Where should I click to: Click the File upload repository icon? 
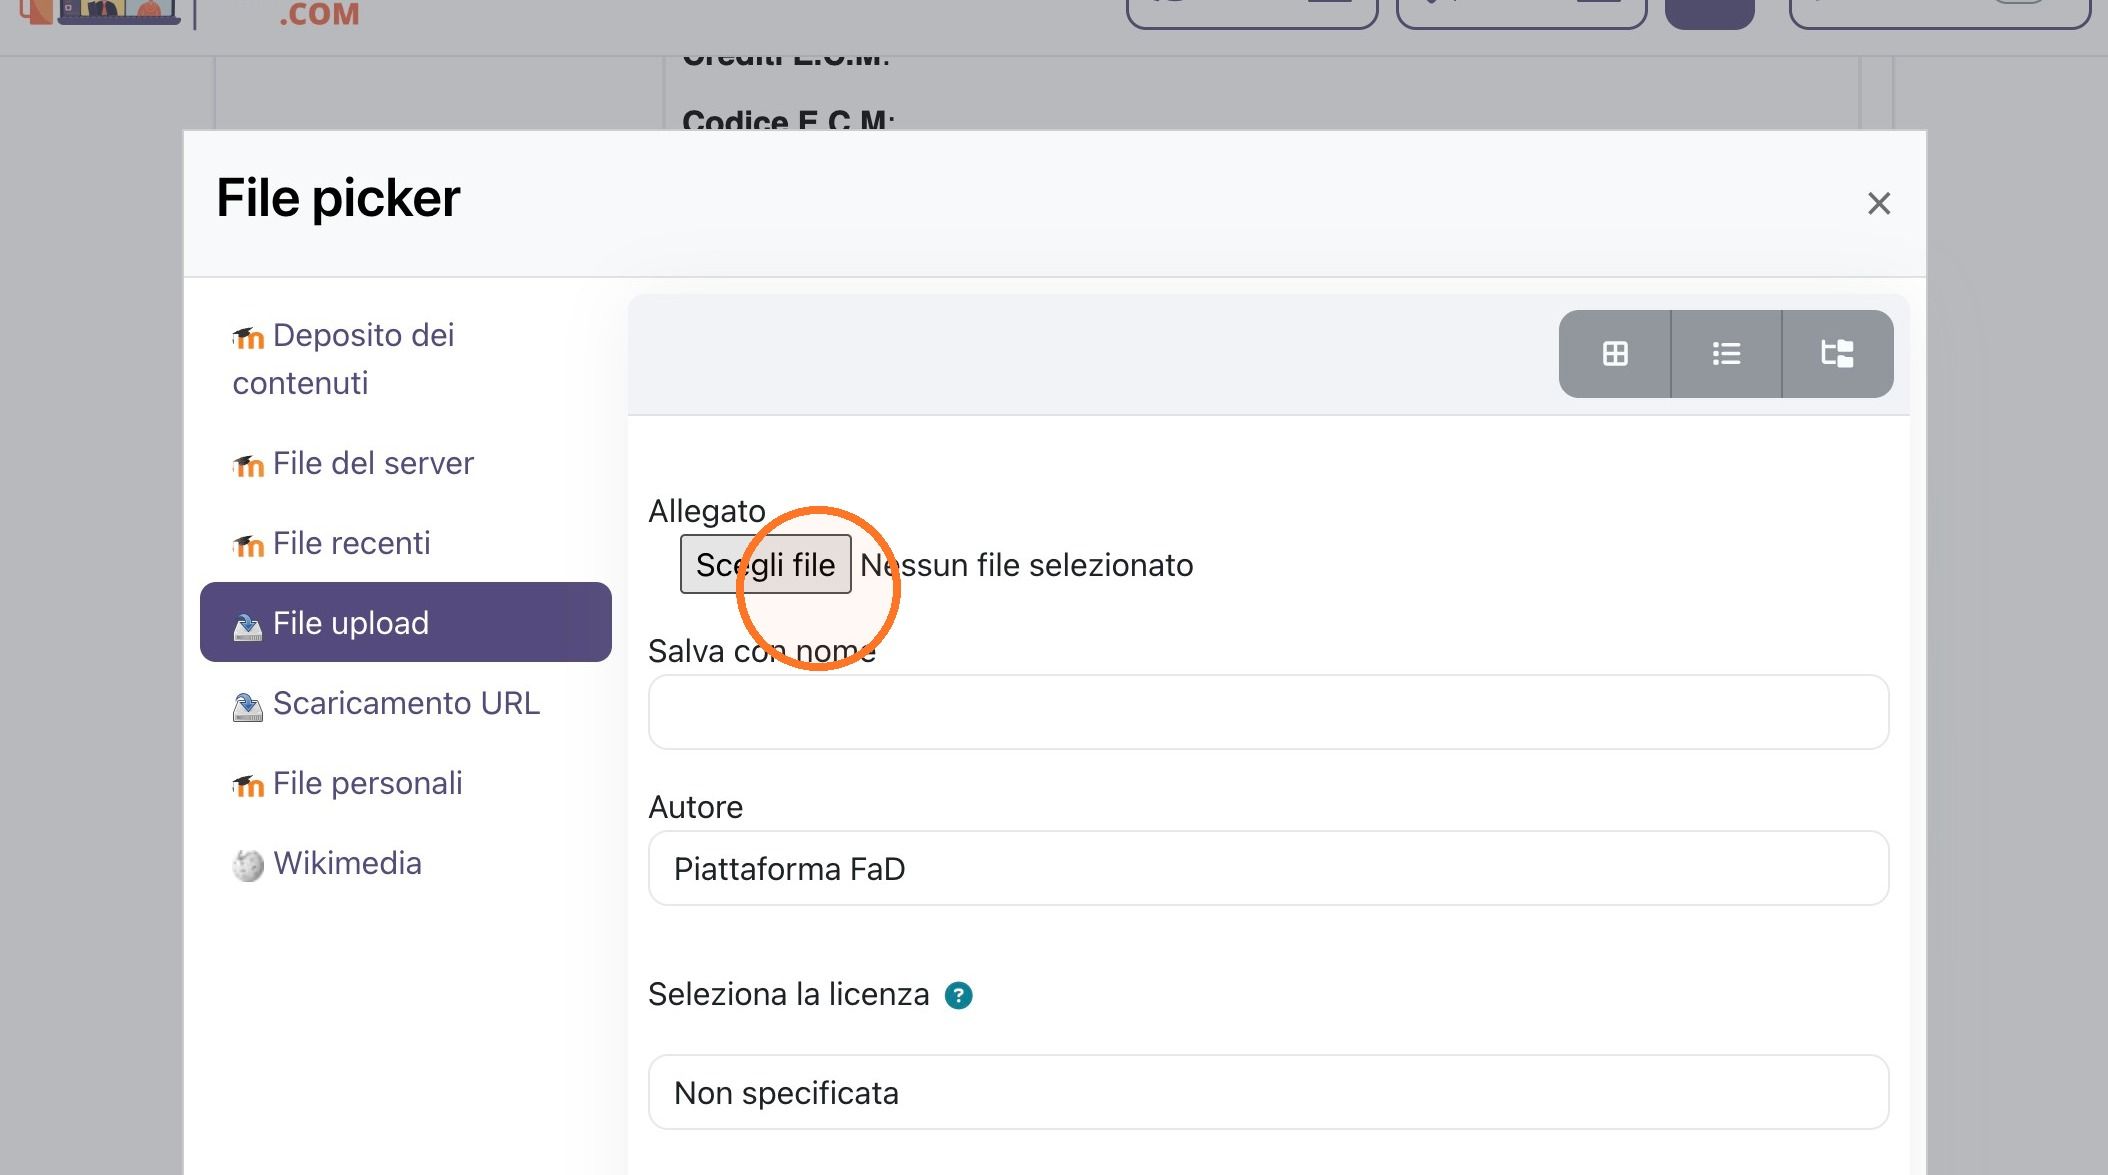coord(248,626)
